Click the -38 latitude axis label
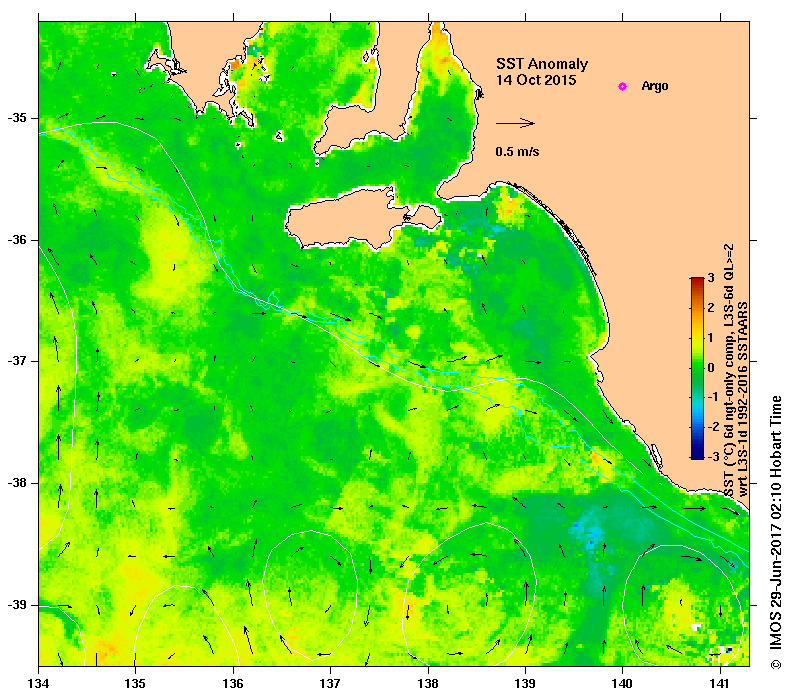The height and width of the screenshot is (700, 791). click(16, 483)
